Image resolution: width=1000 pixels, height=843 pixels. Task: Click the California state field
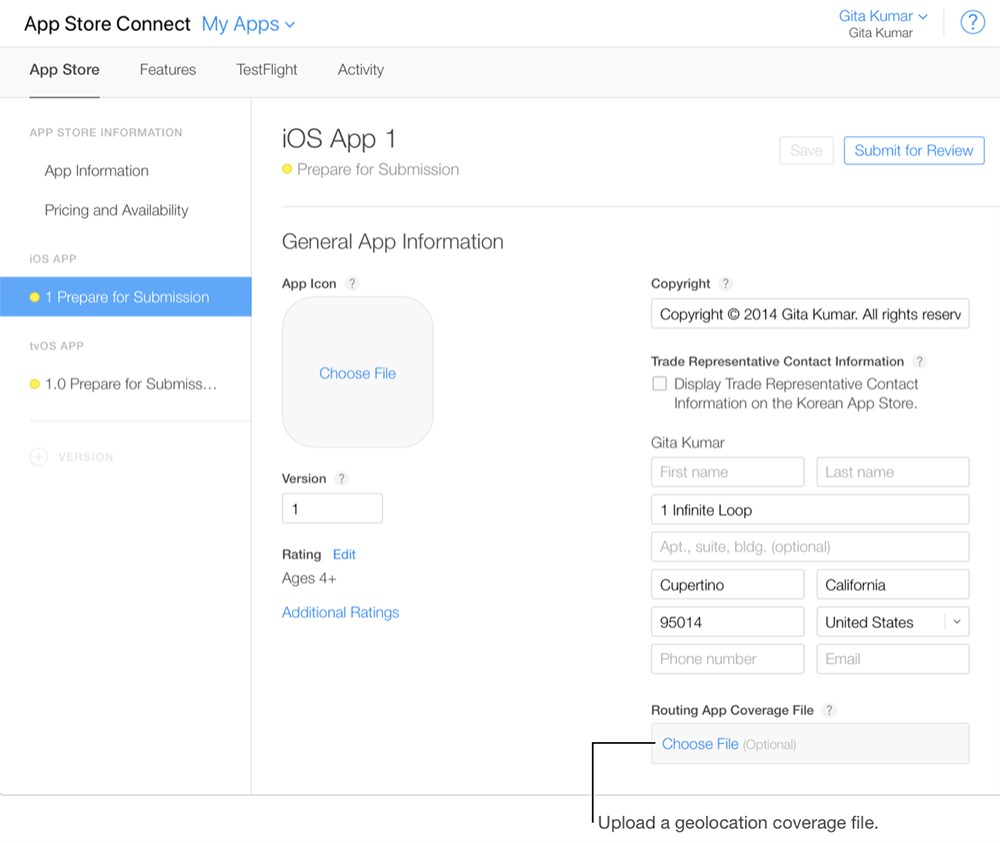pyautogui.click(x=893, y=585)
